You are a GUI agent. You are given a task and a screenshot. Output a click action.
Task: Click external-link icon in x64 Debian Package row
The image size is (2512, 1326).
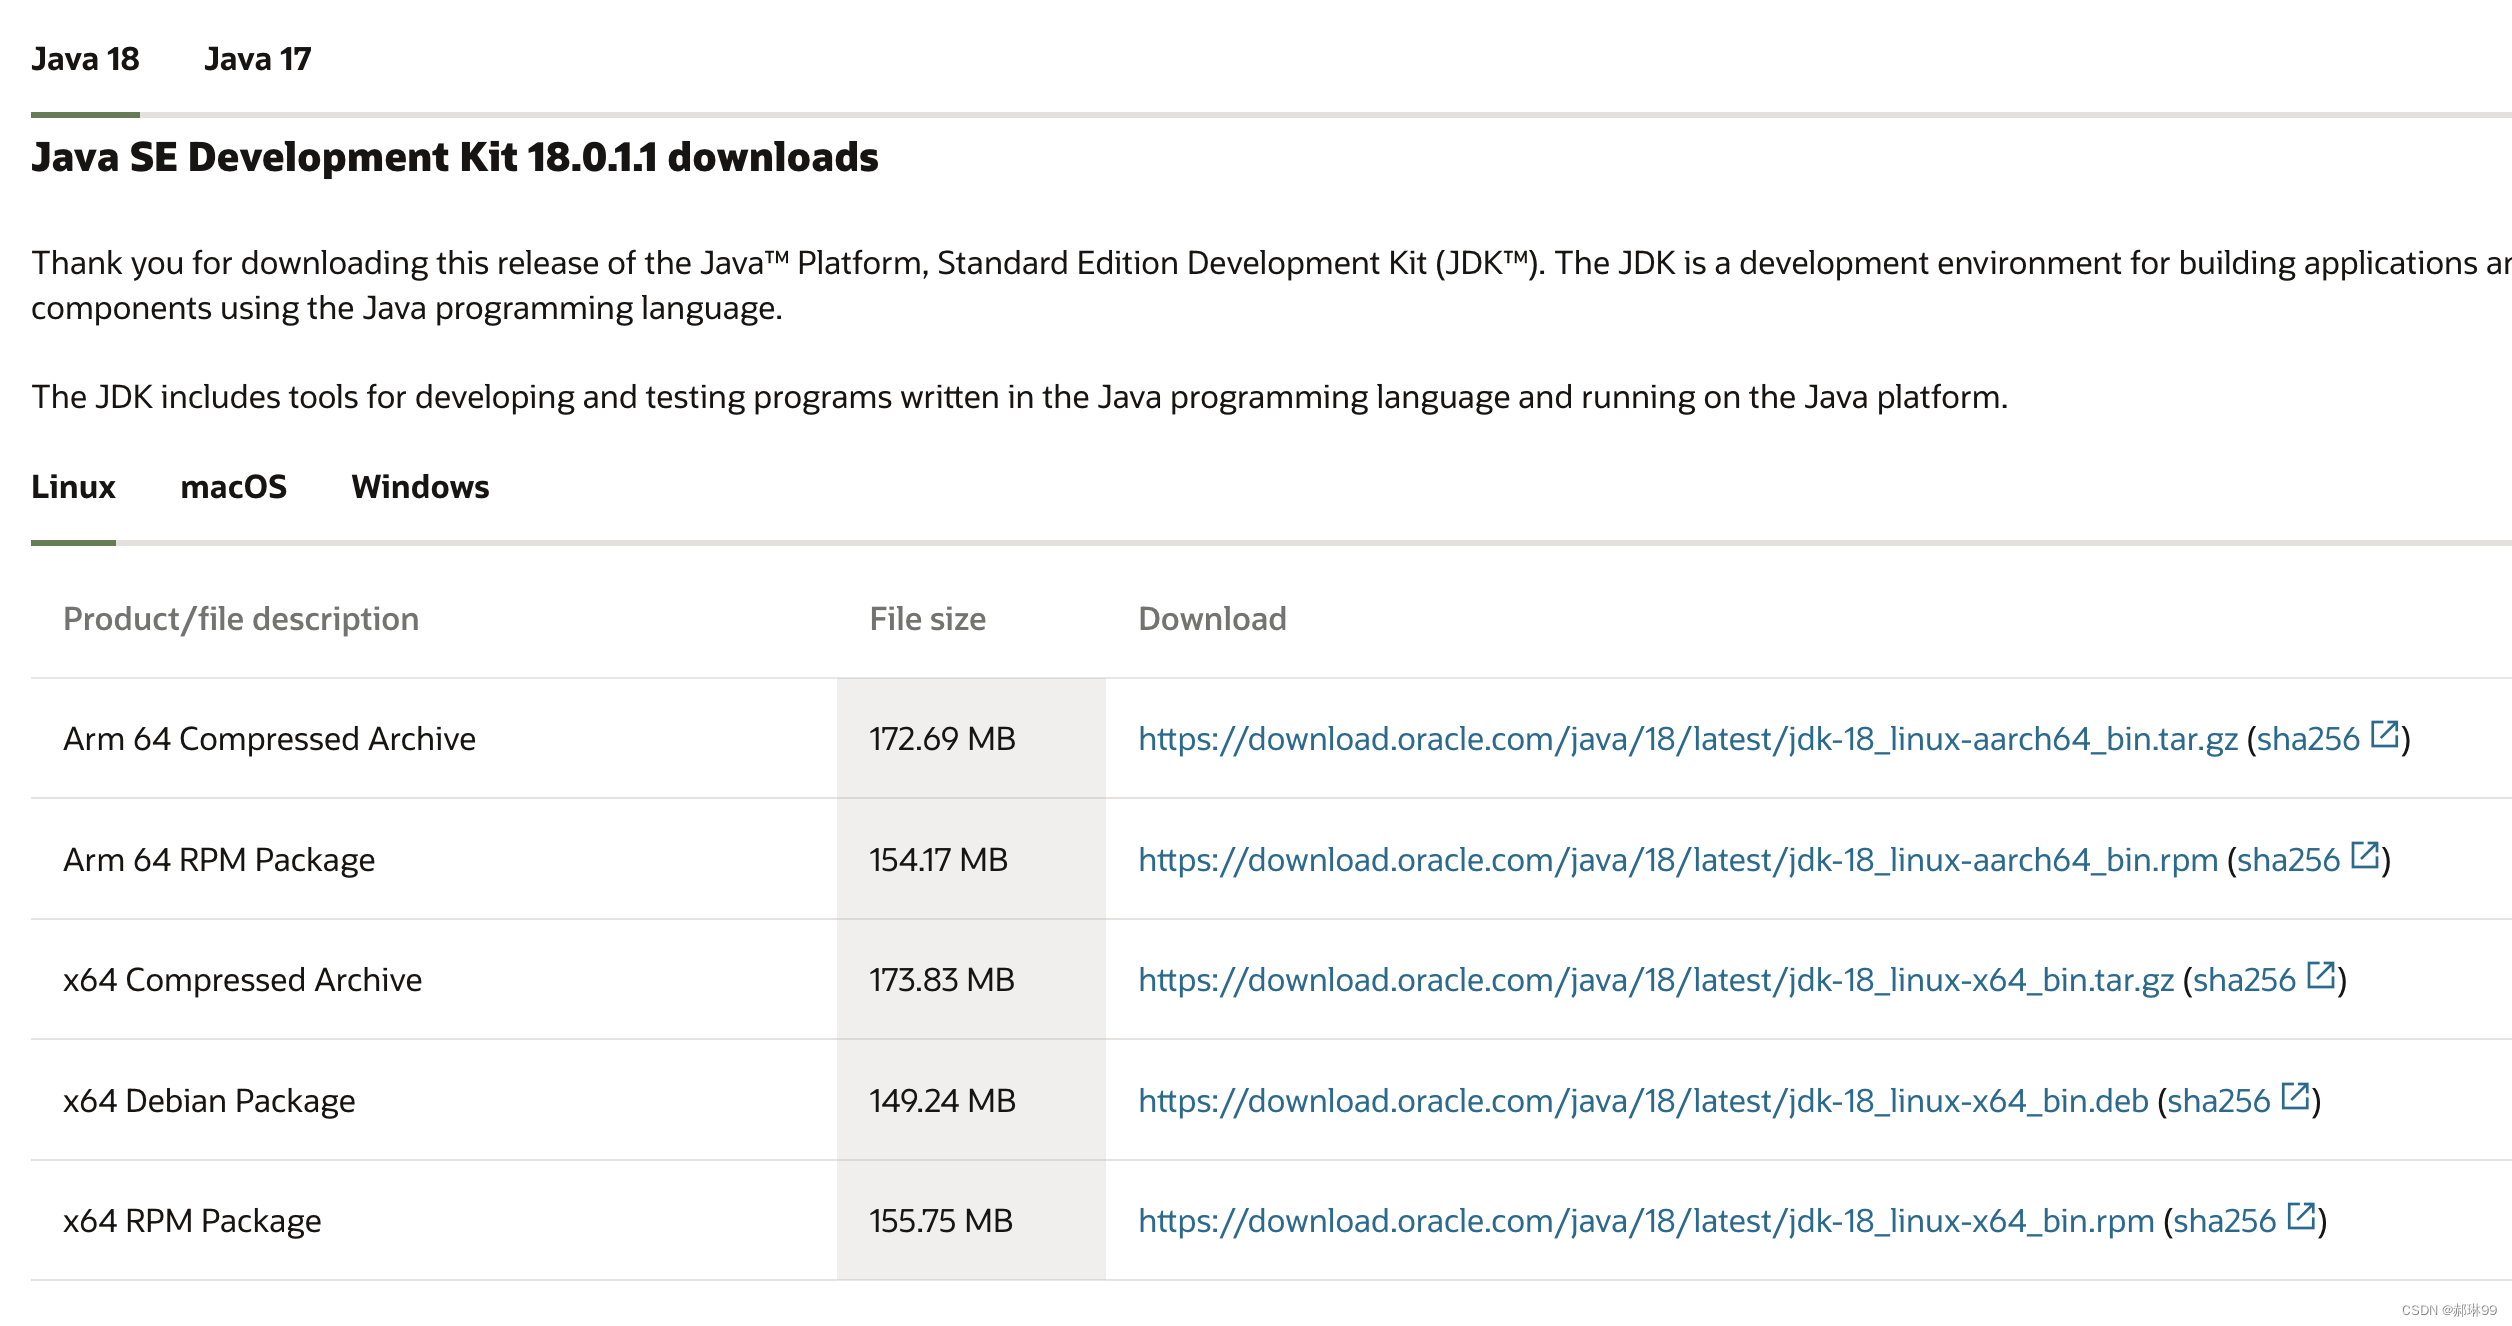tap(2296, 1096)
